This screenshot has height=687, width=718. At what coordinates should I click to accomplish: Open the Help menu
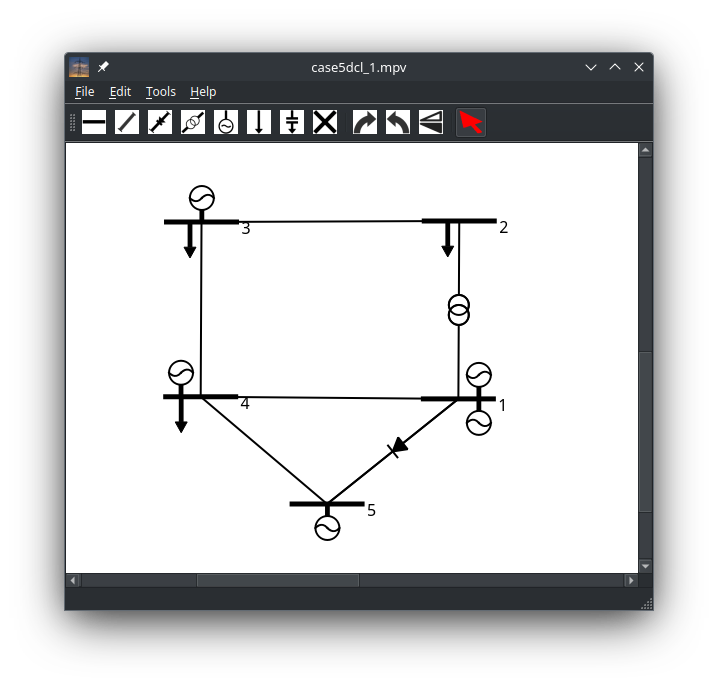point(203,92)
